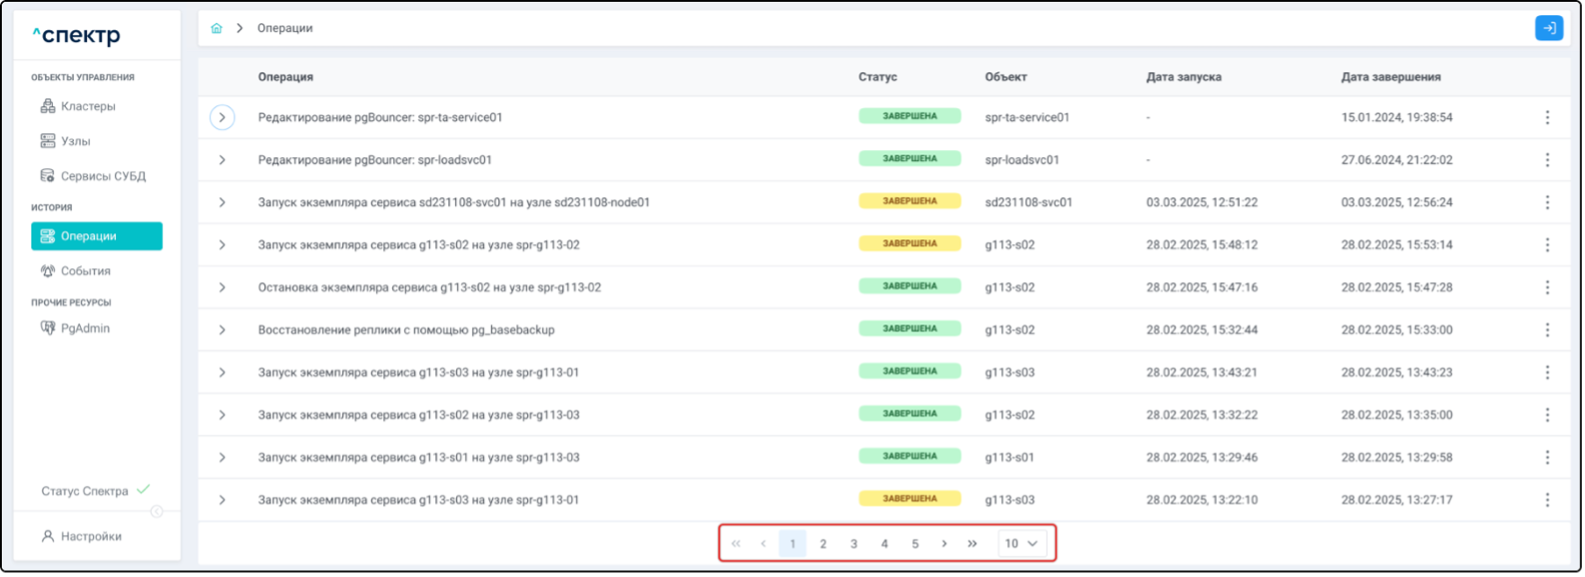
Task: Click yellow ЗАВЕРШЕНА badge for sd231108-svc01
Action: click(910, 201)
